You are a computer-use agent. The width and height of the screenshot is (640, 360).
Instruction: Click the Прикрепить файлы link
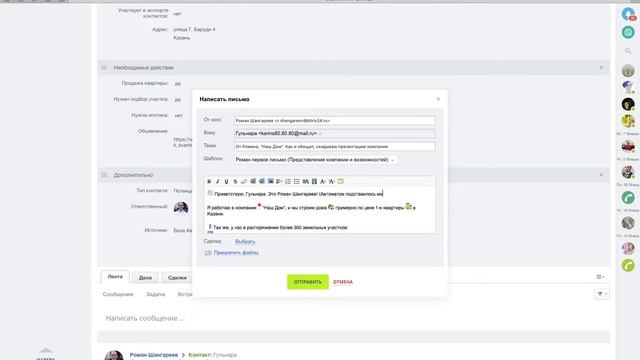click(236, 253)
